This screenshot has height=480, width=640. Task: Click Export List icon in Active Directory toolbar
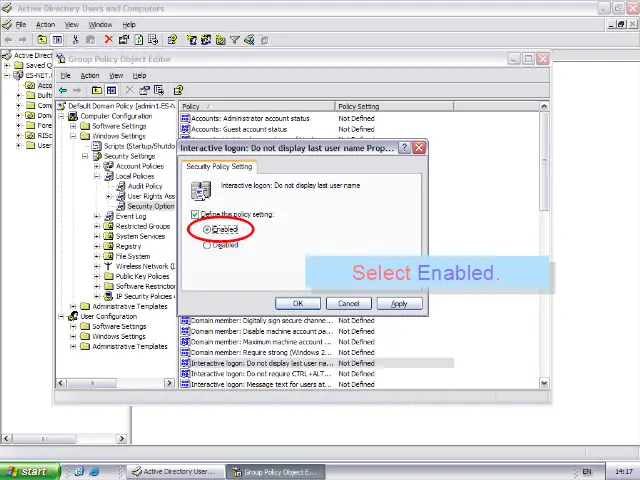click(x=153, y=40)
